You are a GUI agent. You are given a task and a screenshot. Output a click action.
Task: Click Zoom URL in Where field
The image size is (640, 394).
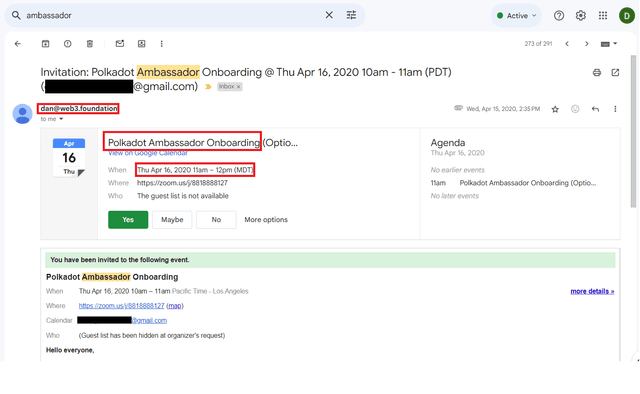(x=182, y=183)
